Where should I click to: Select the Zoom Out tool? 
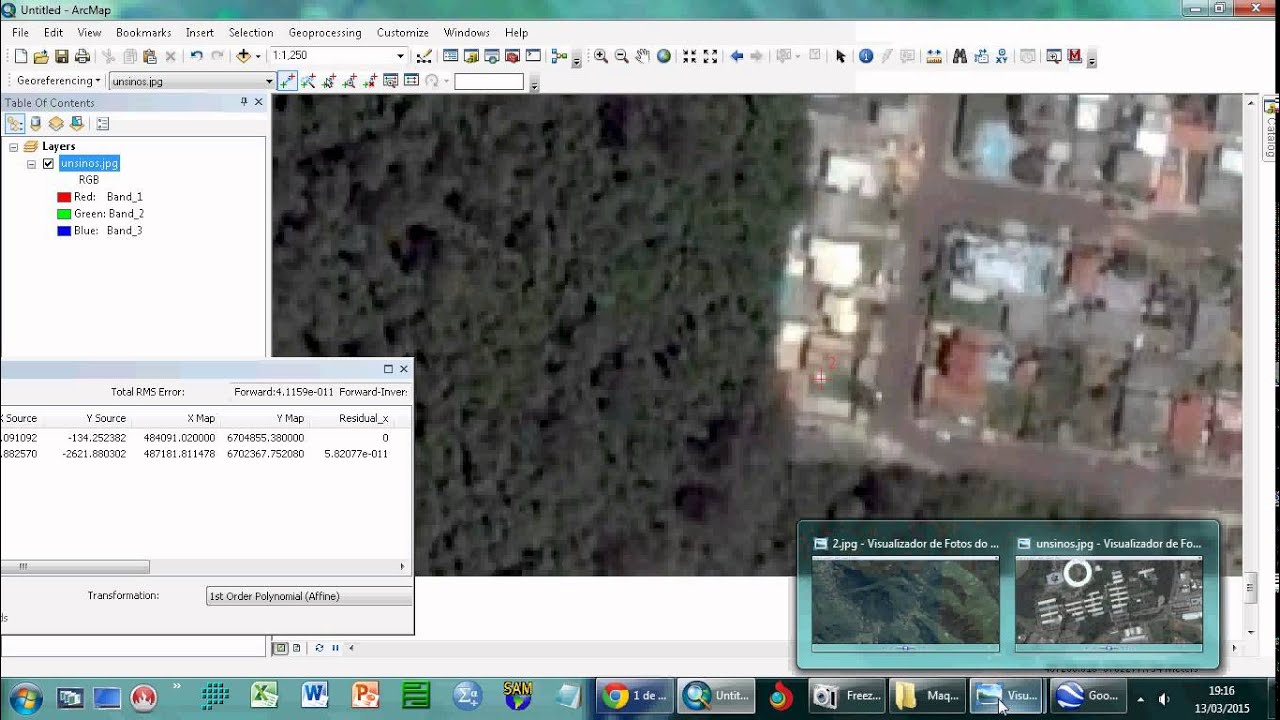(621, 57)
